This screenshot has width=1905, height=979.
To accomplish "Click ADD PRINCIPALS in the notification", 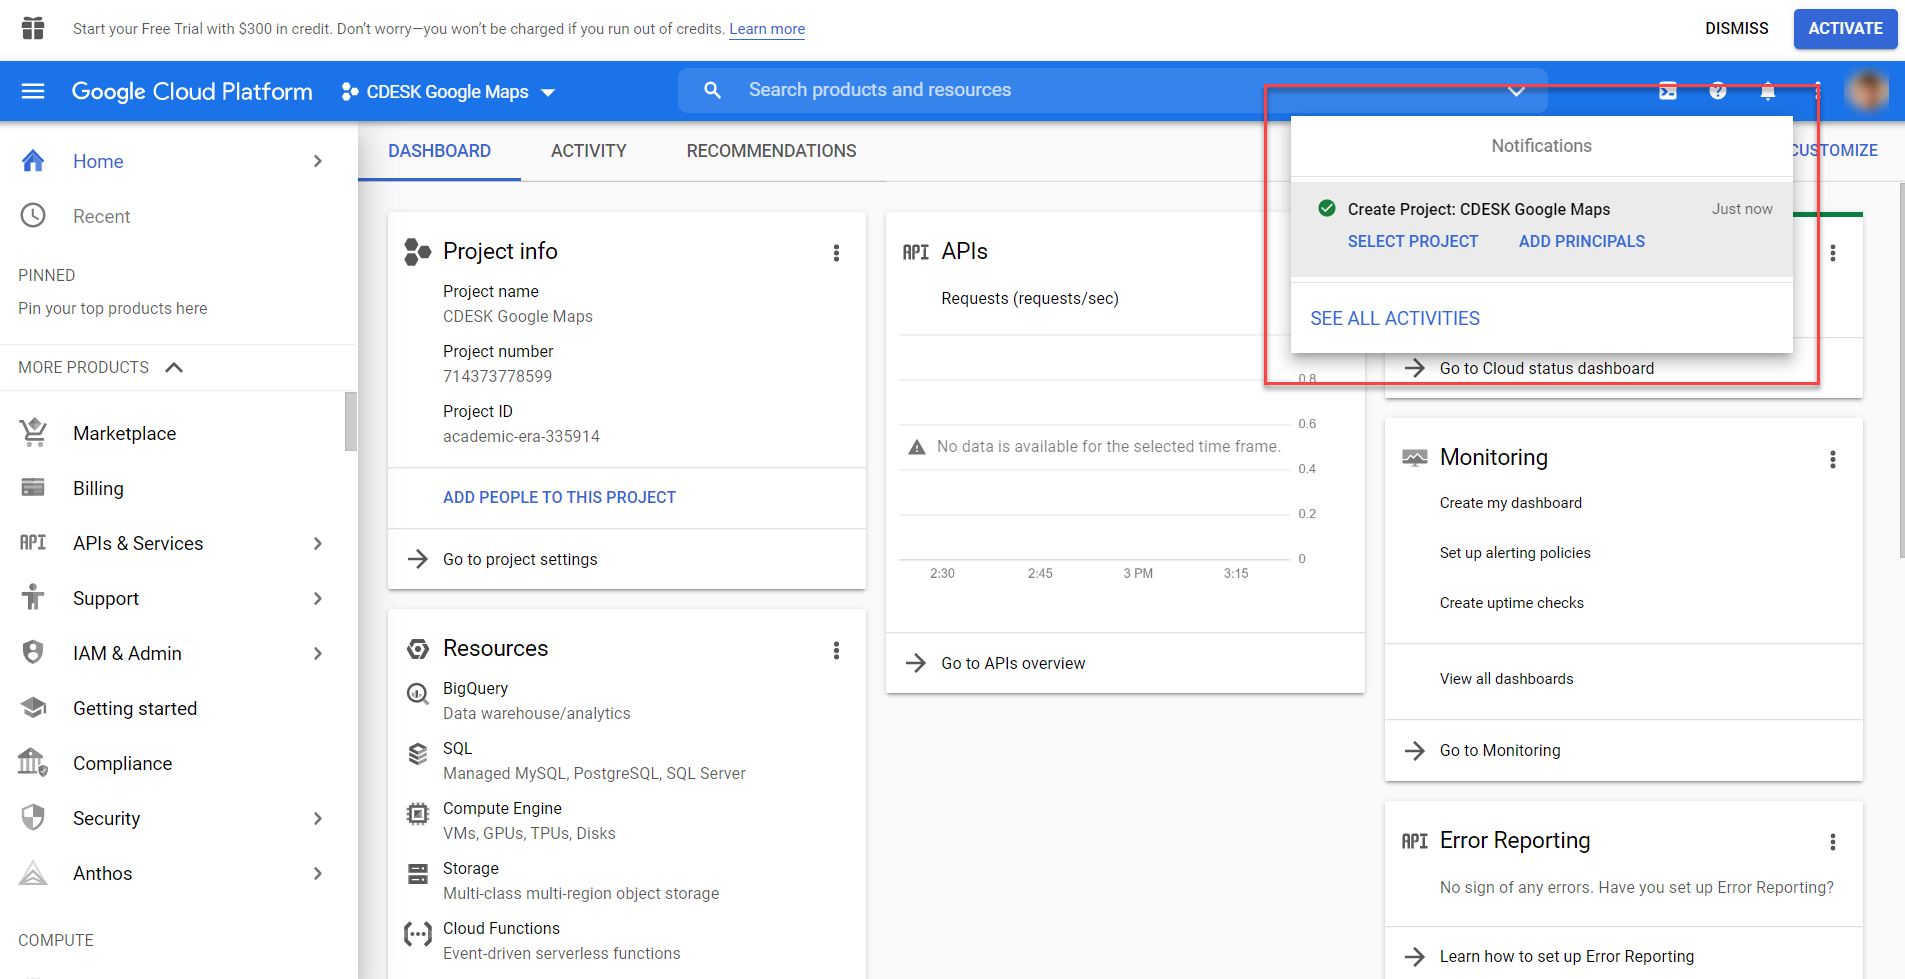I will [x=1581, y=241].
